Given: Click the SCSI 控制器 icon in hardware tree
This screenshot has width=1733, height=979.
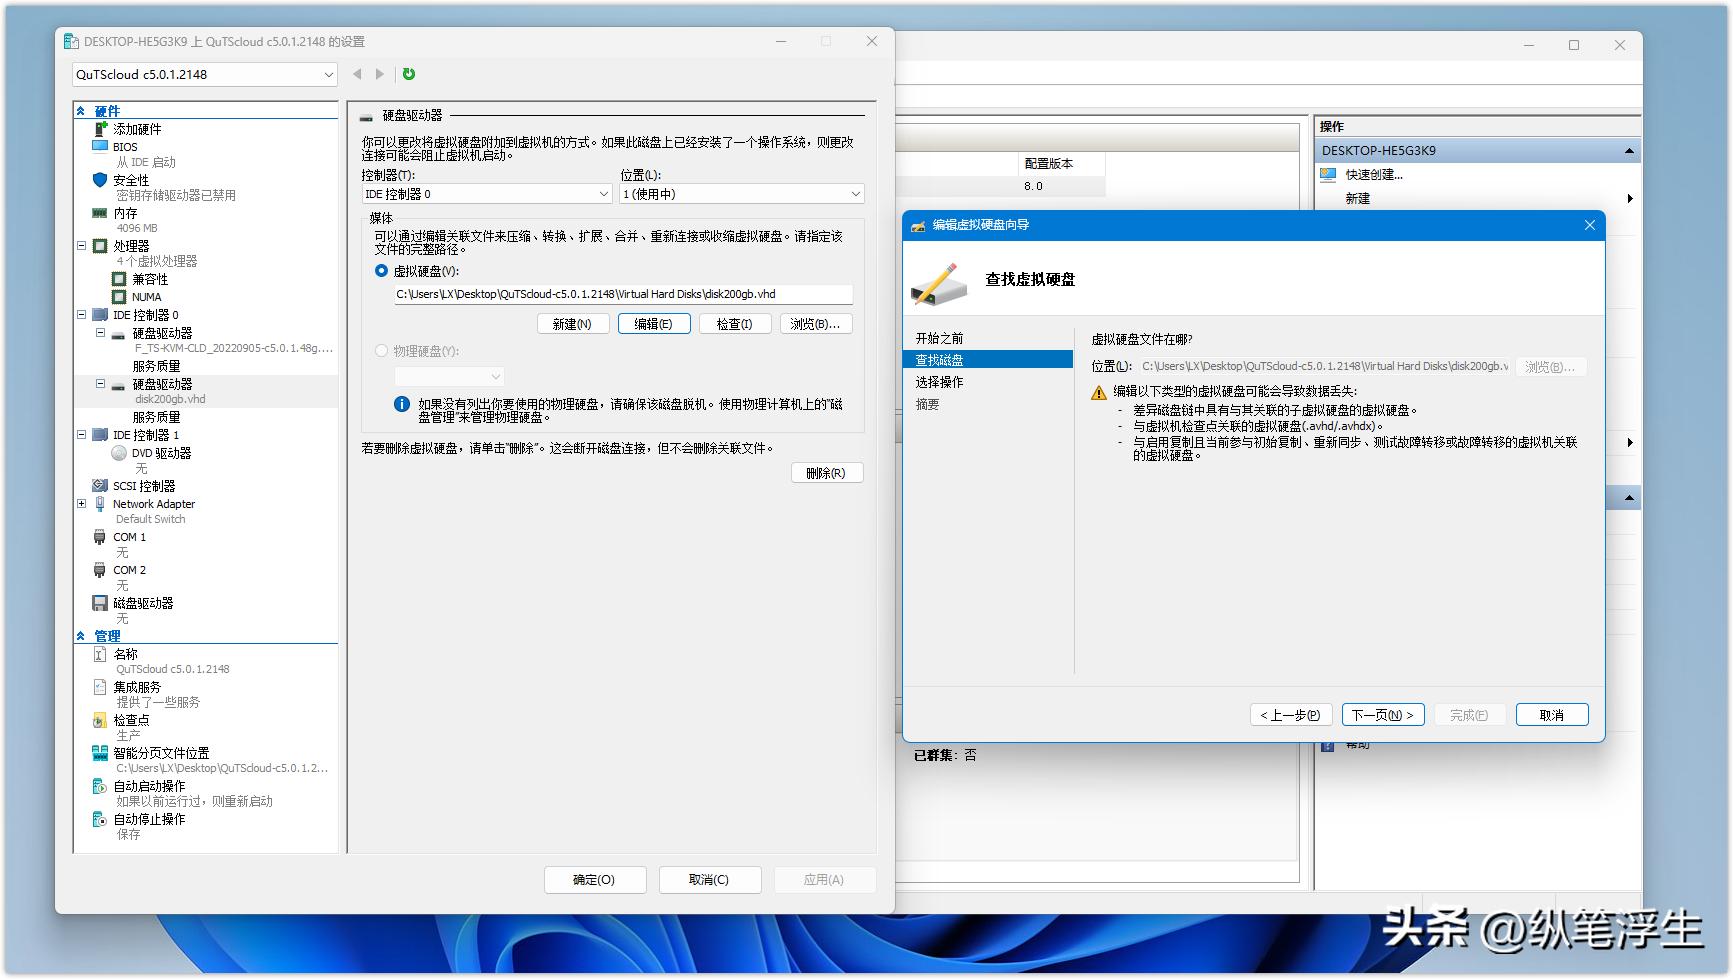Looking at the screenshot, I should click(100, 485).
